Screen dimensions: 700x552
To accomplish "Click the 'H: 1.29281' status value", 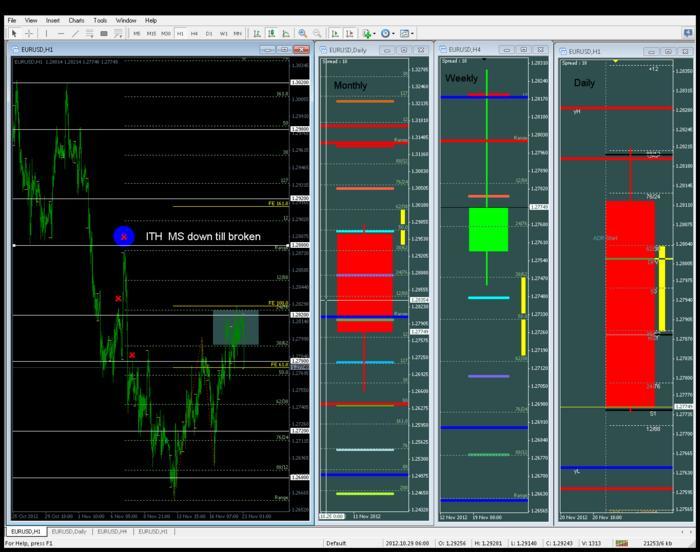I will click(488, 543).
